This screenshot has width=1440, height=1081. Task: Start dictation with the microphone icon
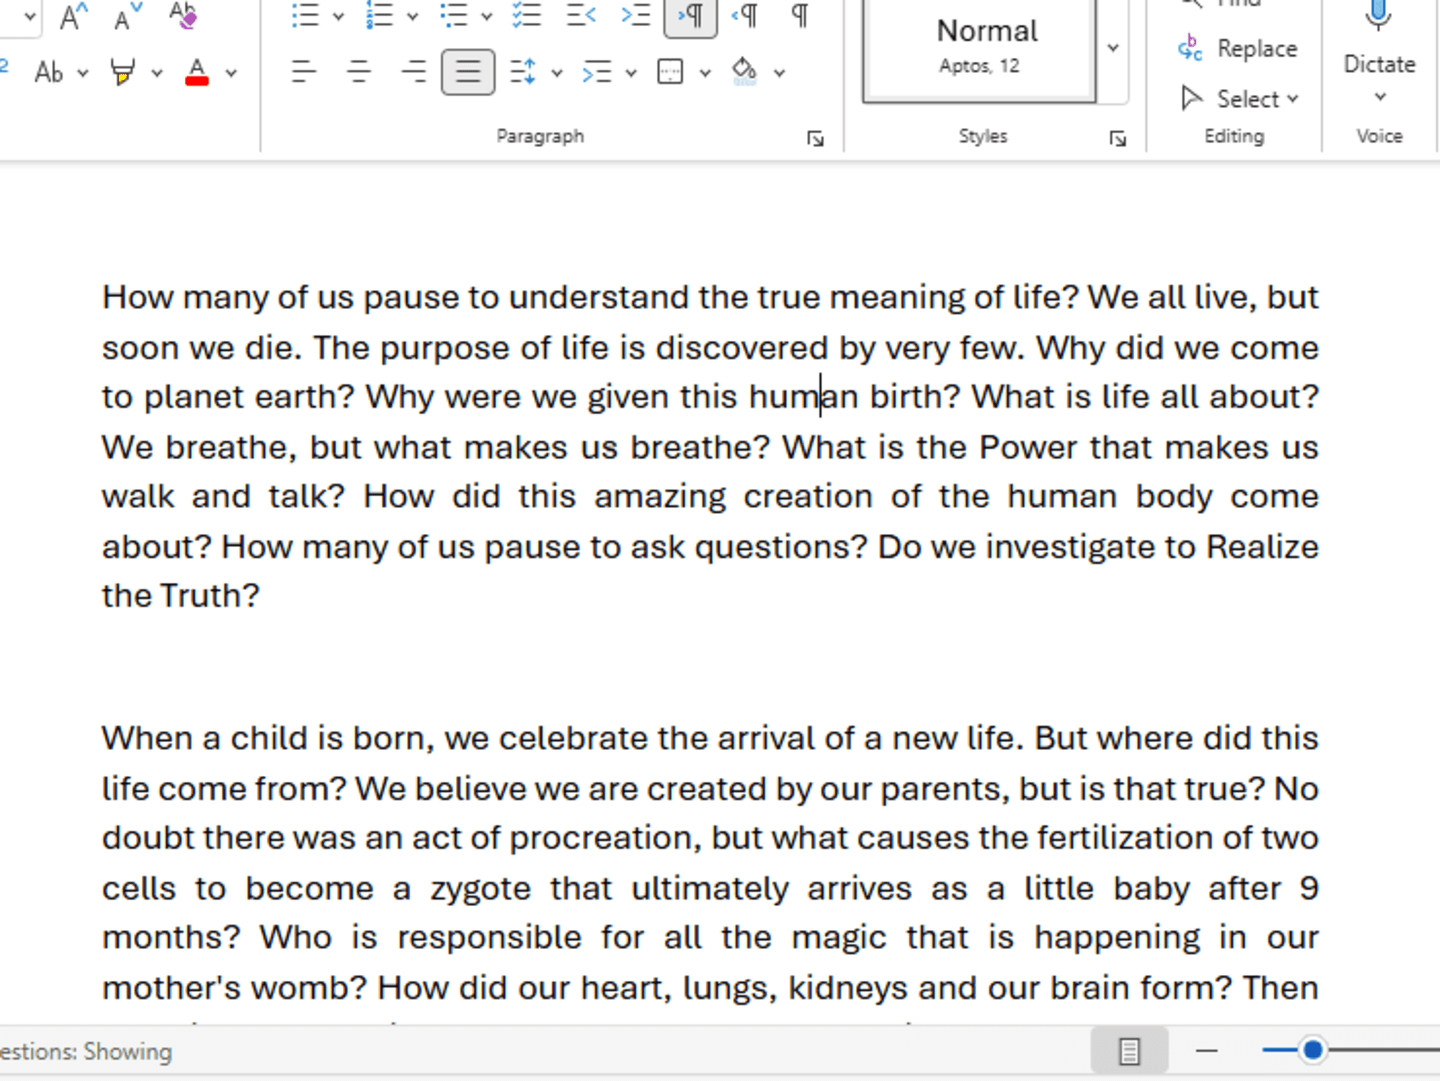[1379, 15]
